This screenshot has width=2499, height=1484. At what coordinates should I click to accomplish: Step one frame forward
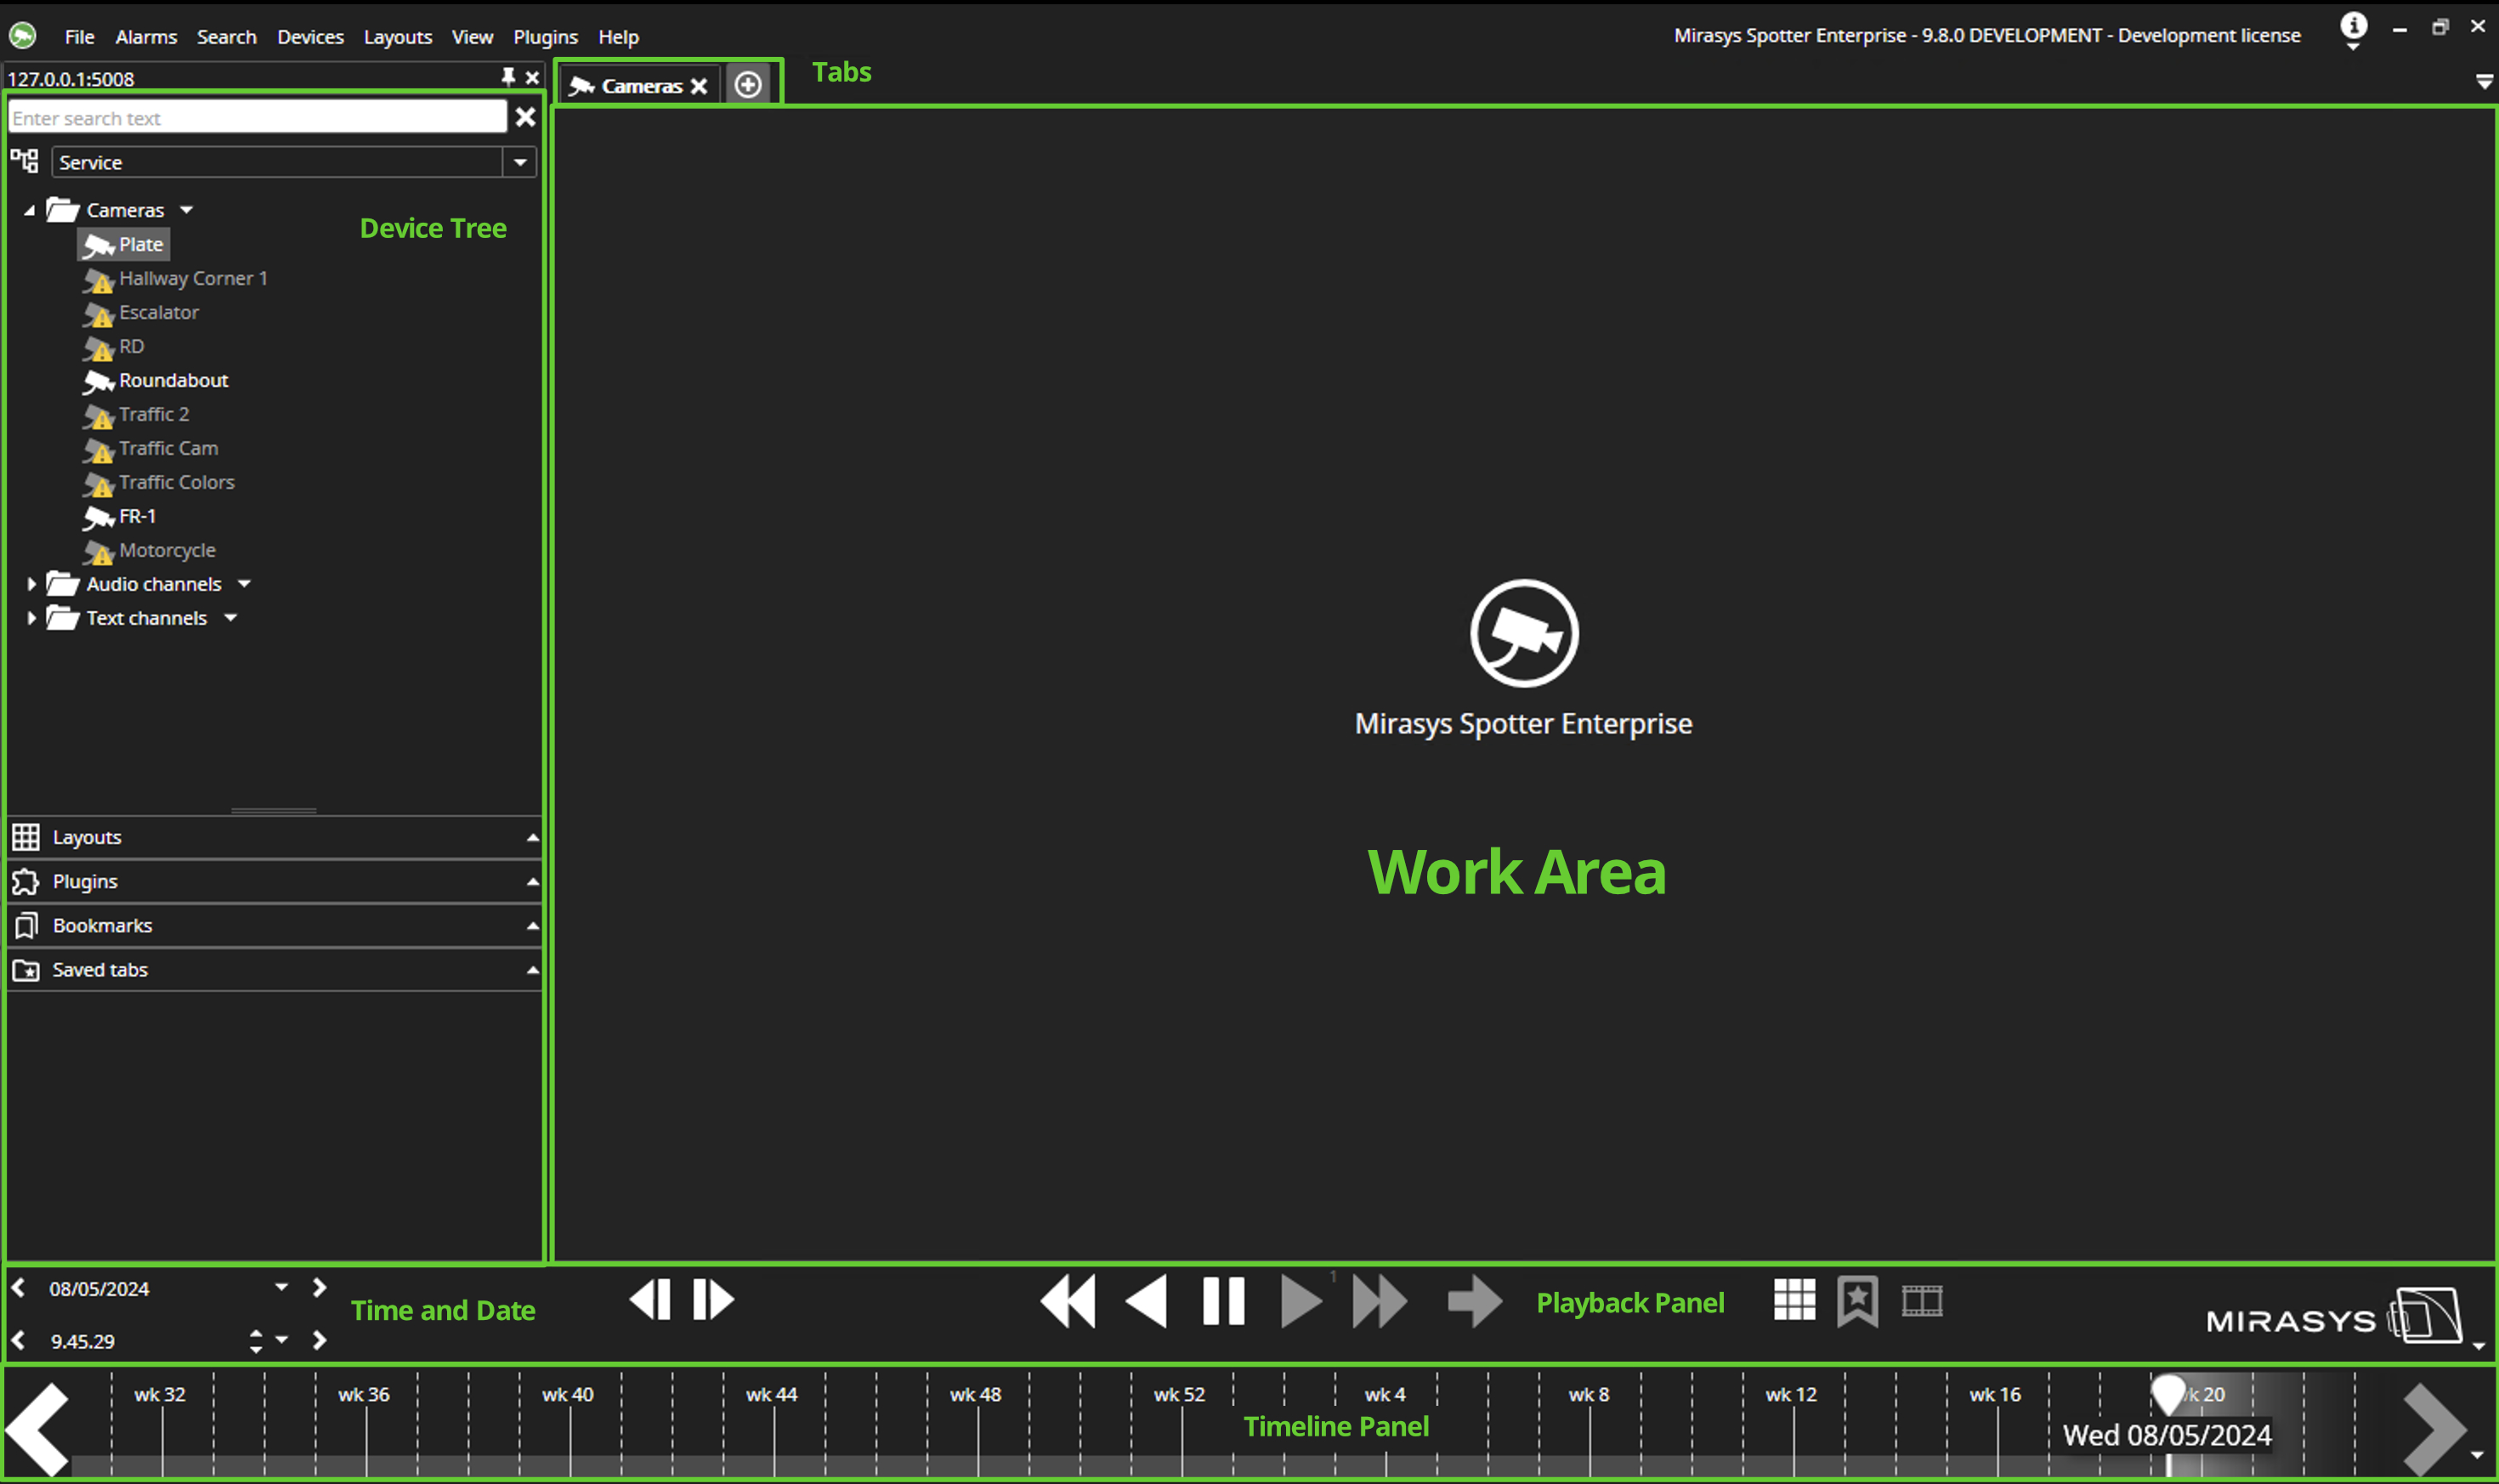[713, 1299]
